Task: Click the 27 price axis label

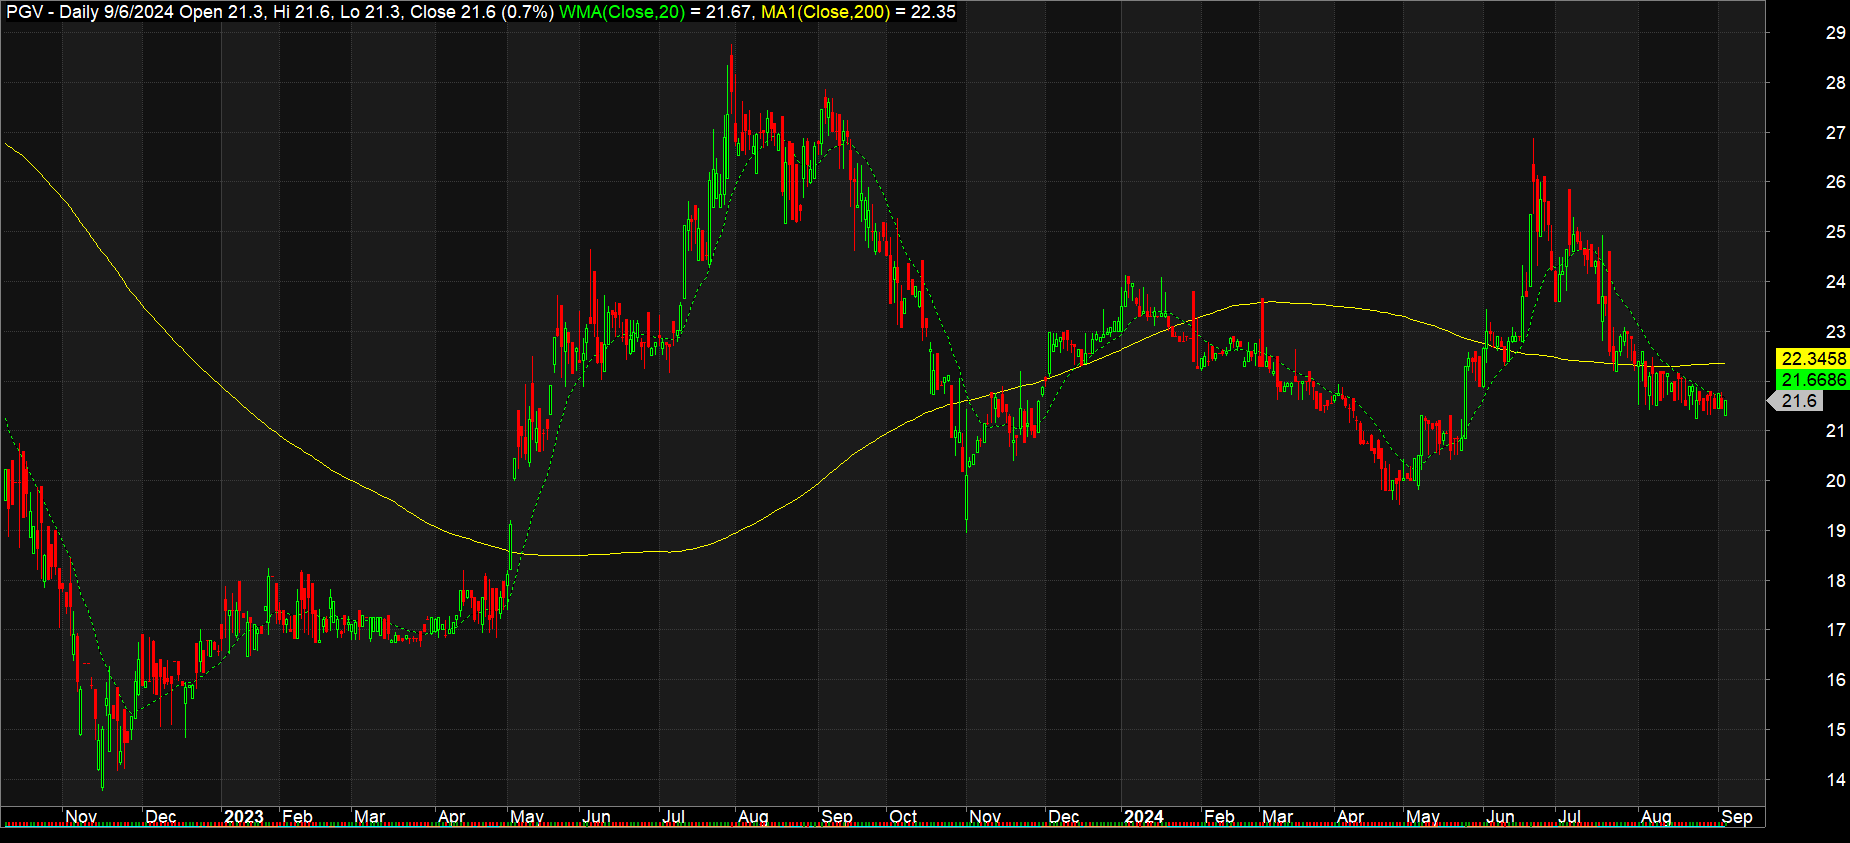Action: 1836,132
